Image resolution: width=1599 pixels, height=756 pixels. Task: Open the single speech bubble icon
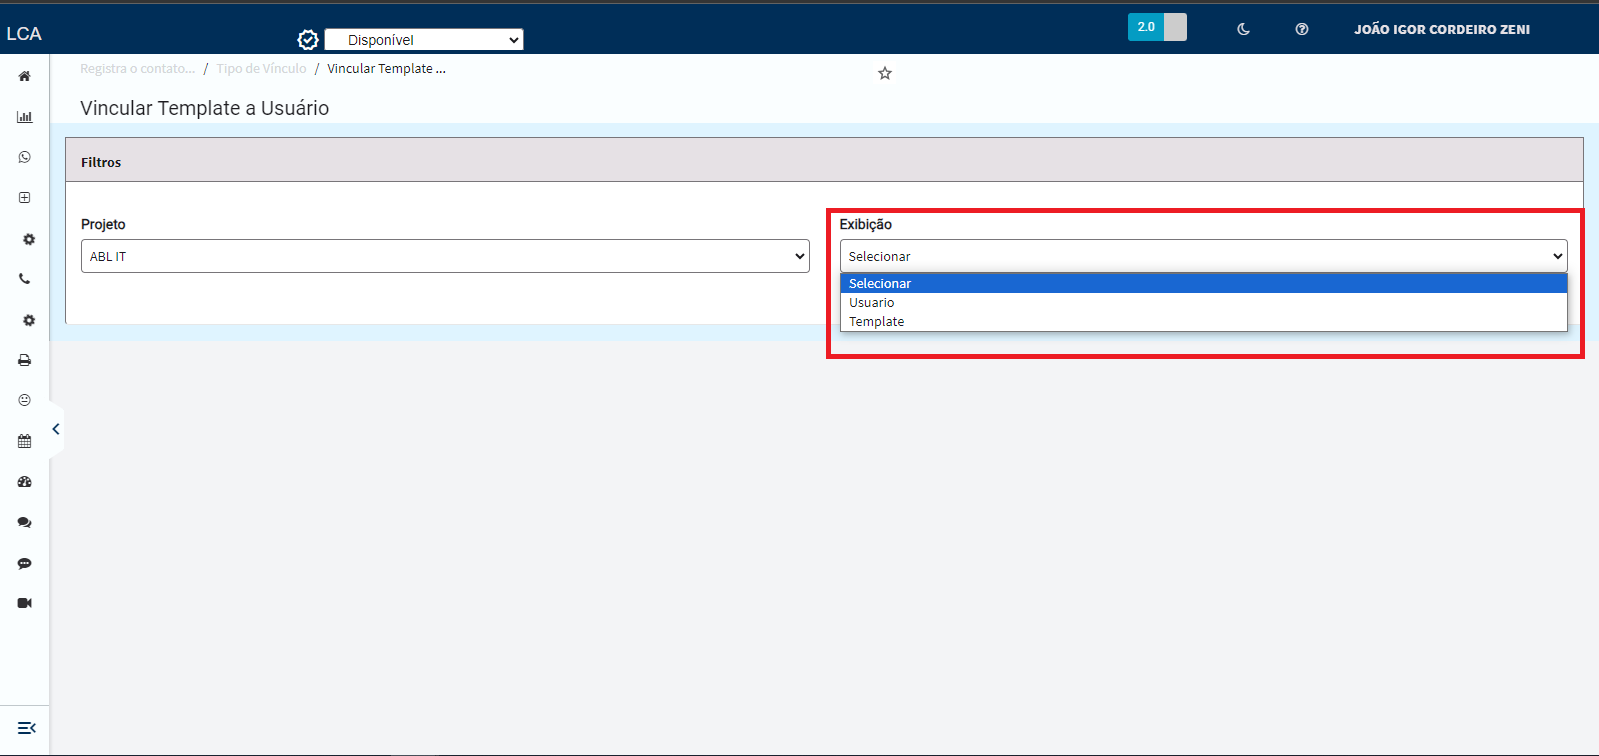click(24, 563)
